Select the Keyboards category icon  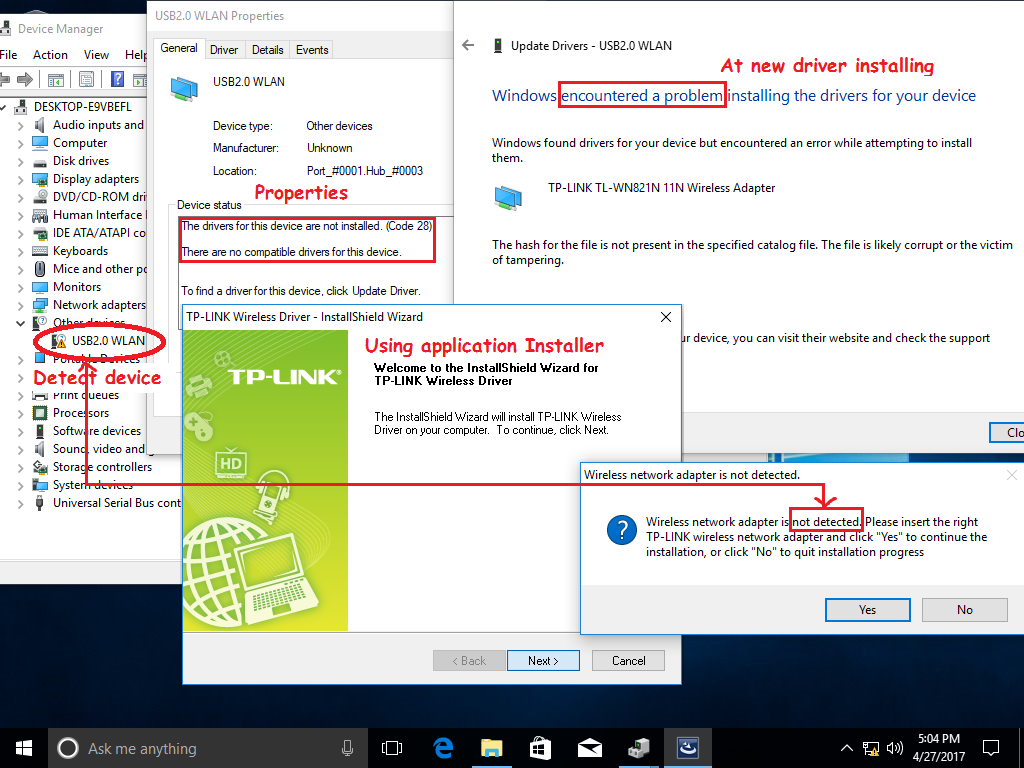click(x=40, y=251)
